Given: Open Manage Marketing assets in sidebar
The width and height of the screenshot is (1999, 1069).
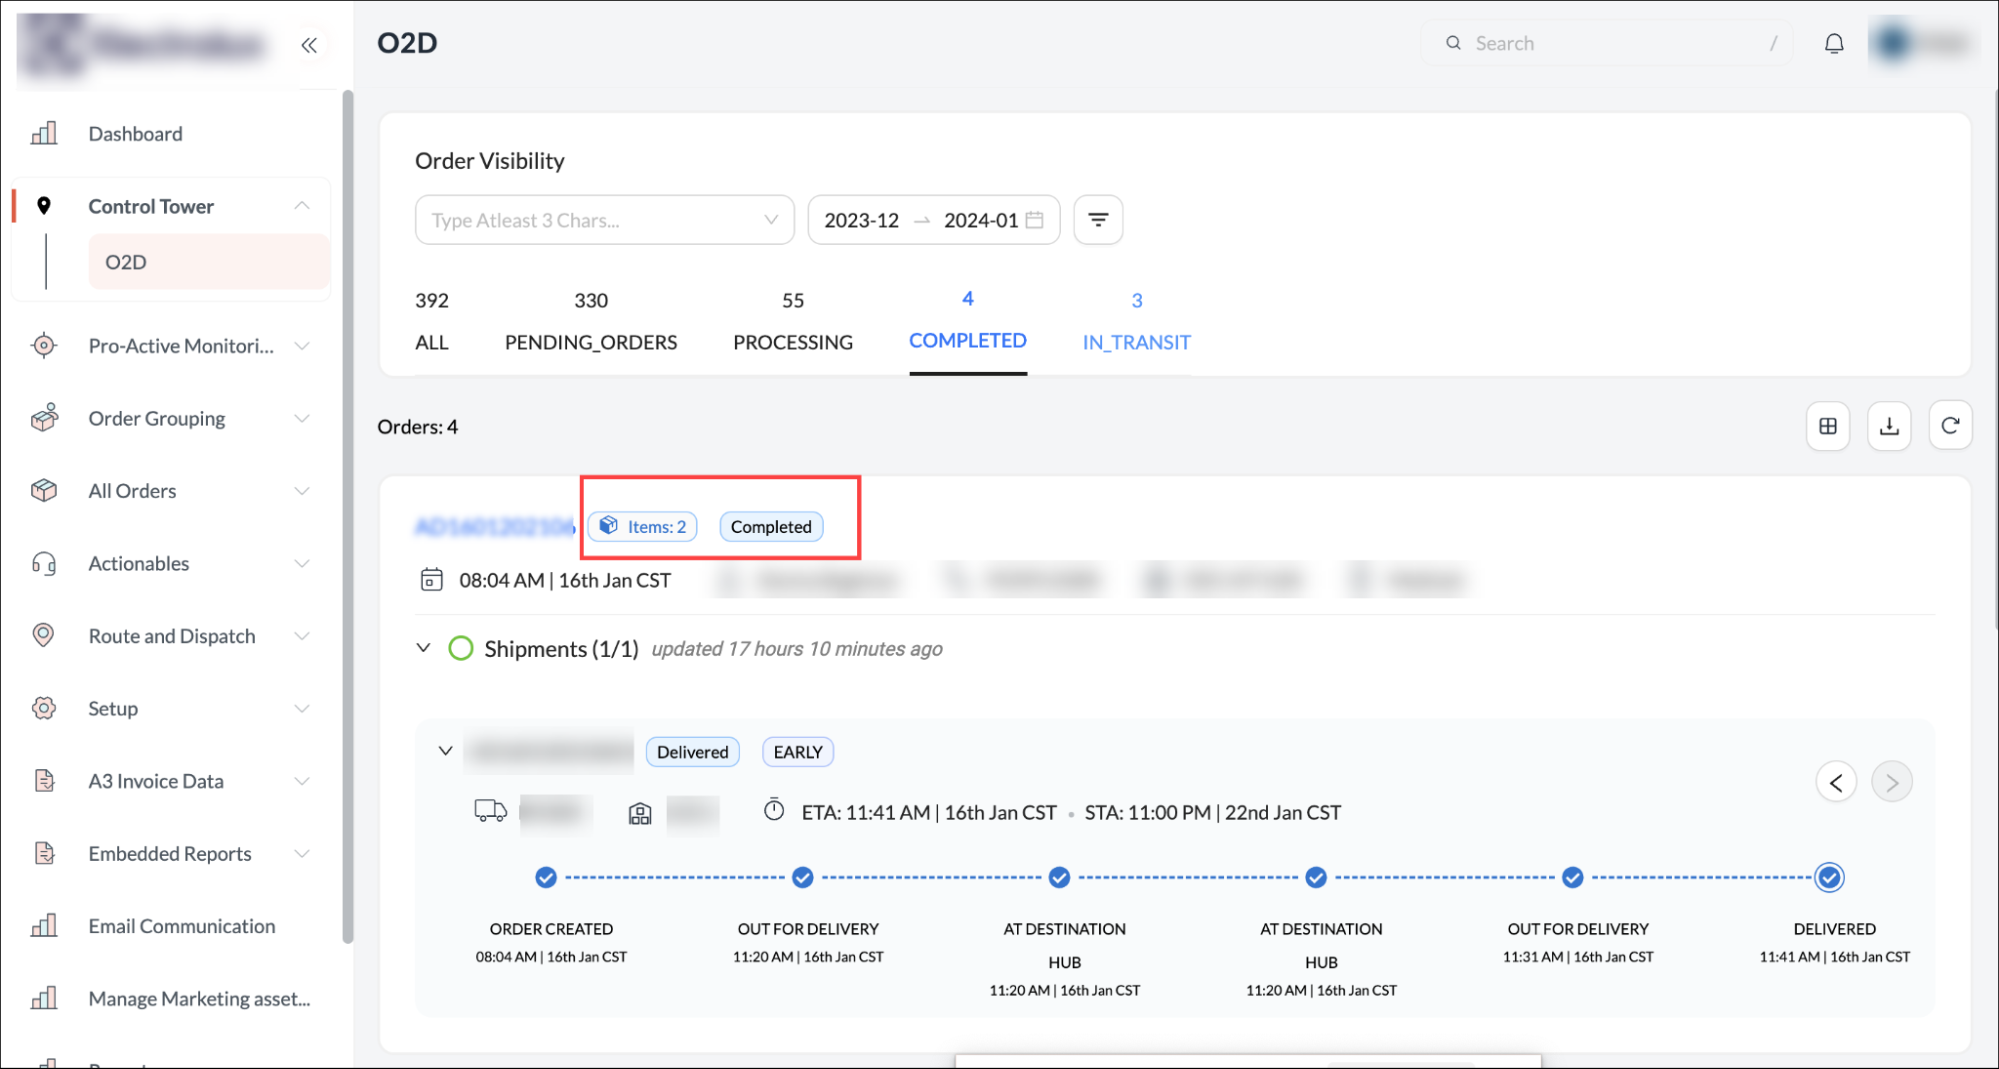Looking at the screenshot, I should click(x=199, y=998).
